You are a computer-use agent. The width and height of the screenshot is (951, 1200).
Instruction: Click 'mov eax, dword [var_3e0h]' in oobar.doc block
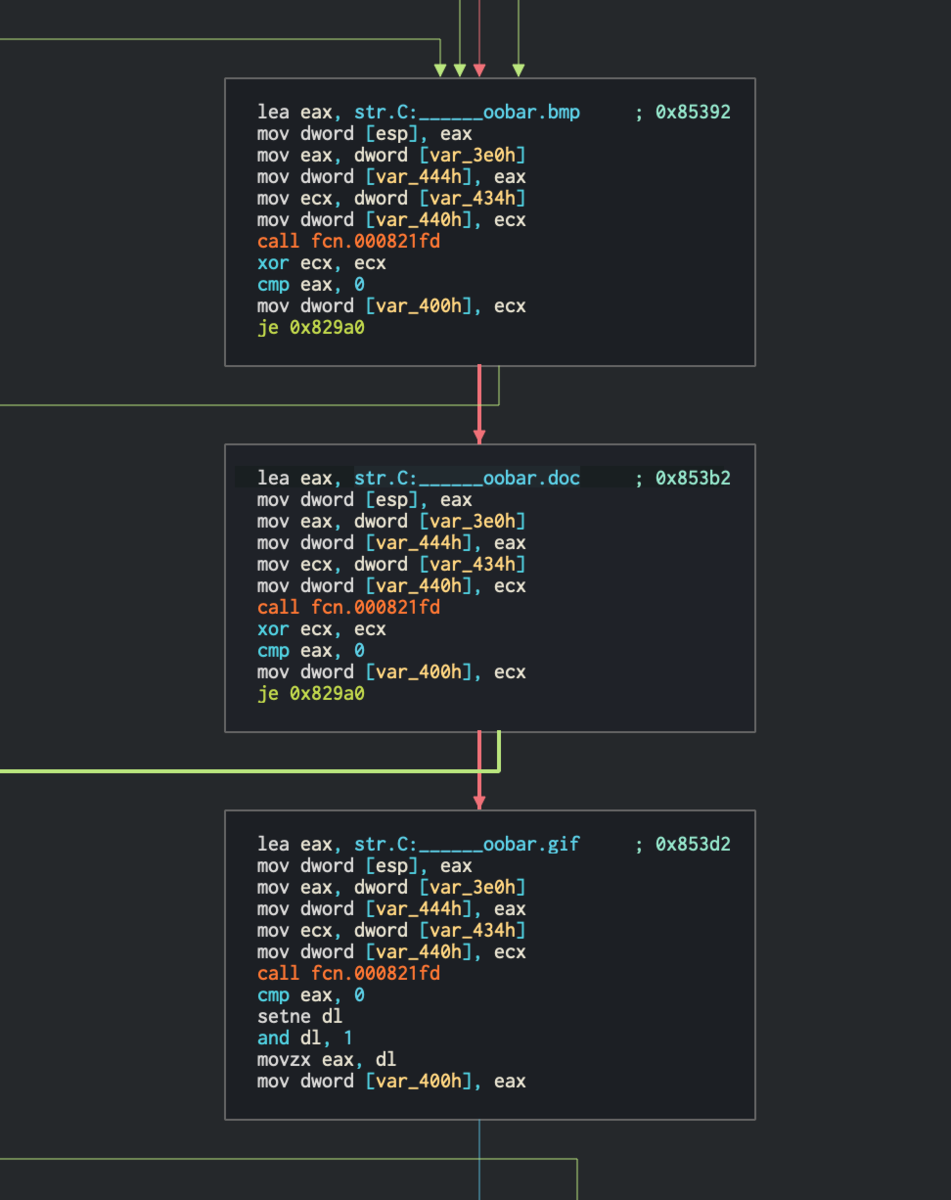pos(391,521)
